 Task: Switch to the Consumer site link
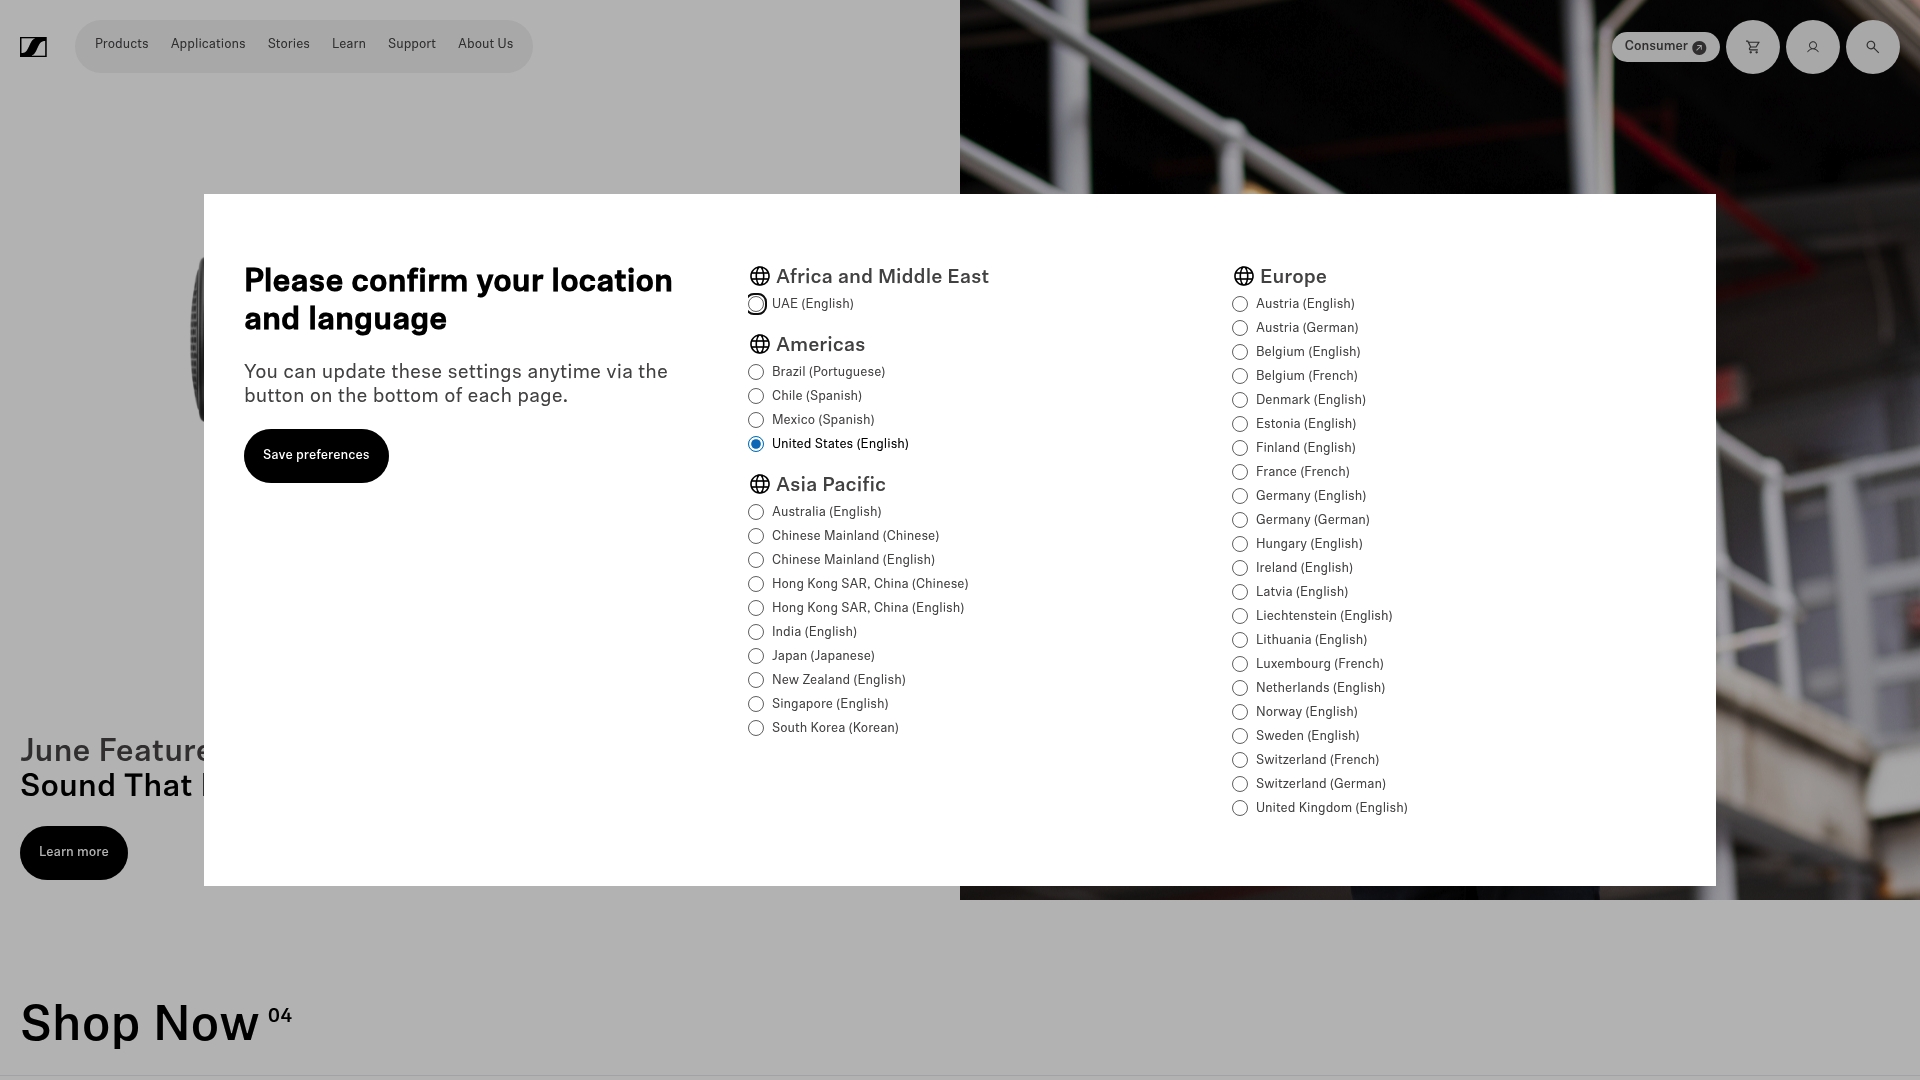point(1665,47)
